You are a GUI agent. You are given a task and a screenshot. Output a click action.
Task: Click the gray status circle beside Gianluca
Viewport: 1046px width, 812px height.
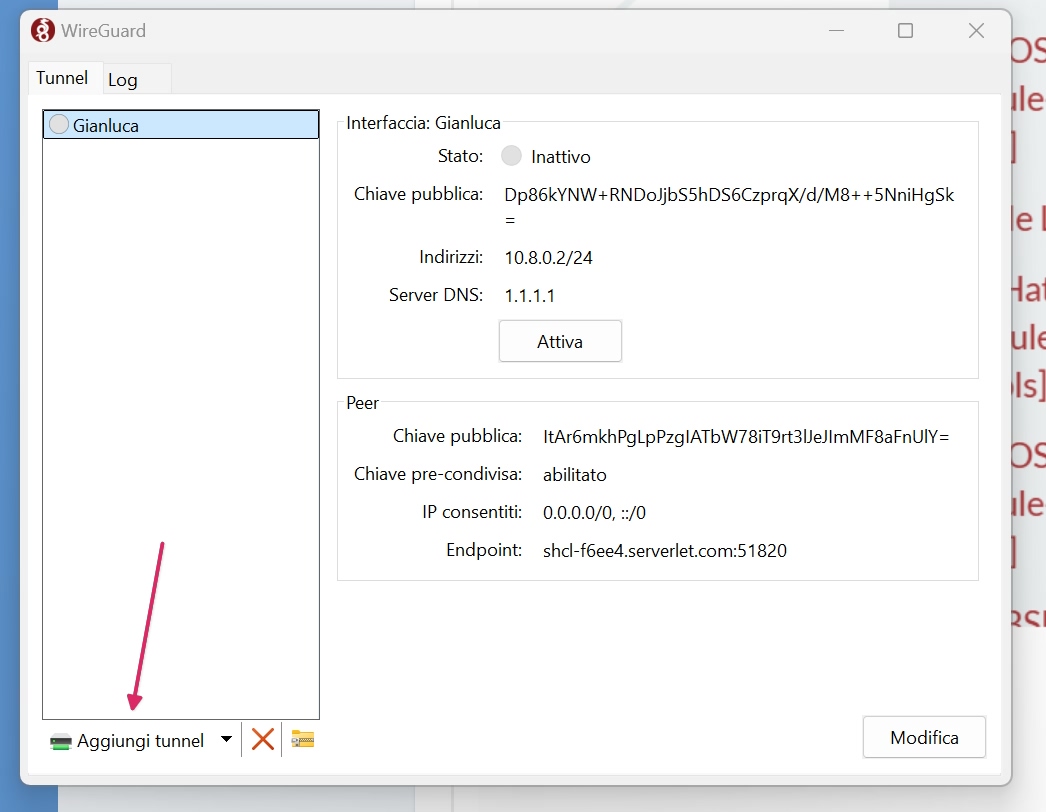pyautogui.click(x=59, y=125)
